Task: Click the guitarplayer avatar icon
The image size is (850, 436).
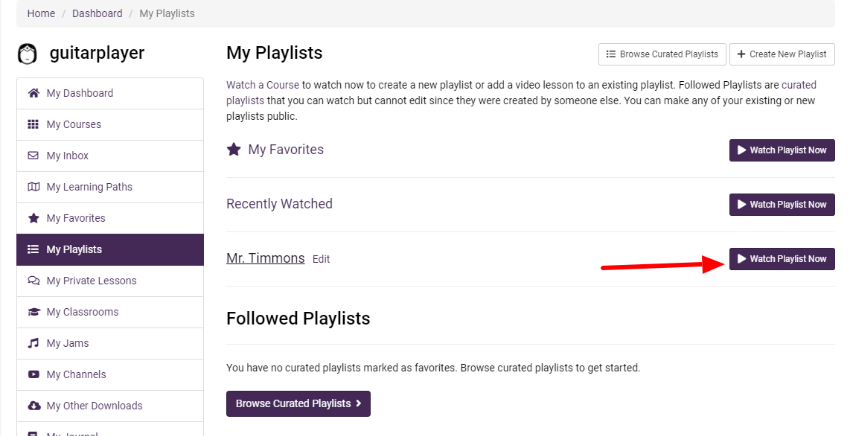Action: click(x=27, y=54)
